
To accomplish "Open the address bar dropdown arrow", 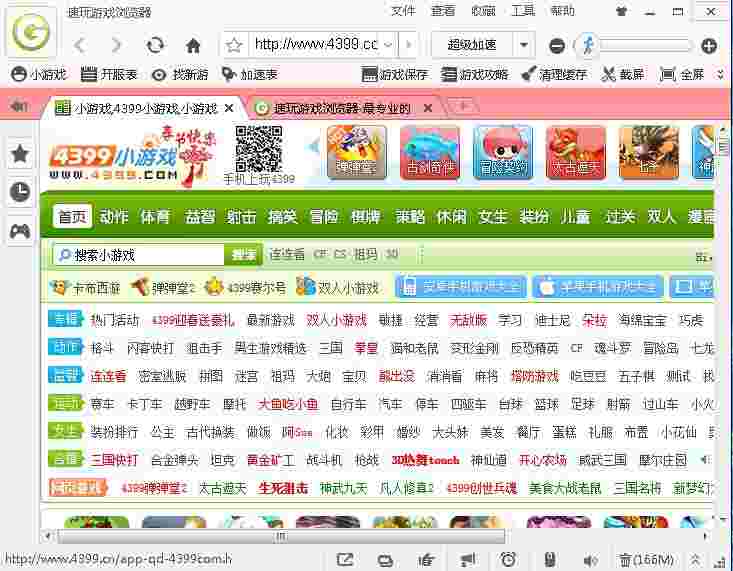I will pos(407,45).
